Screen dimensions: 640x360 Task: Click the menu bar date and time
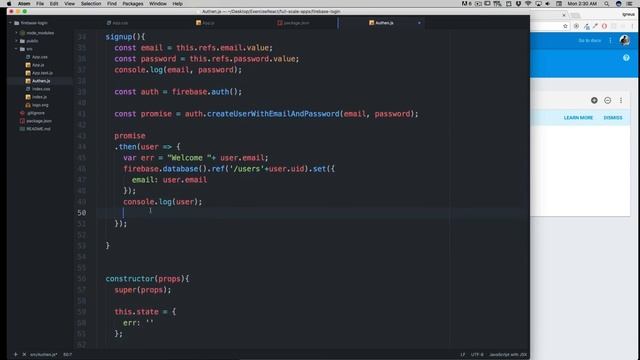582,4
